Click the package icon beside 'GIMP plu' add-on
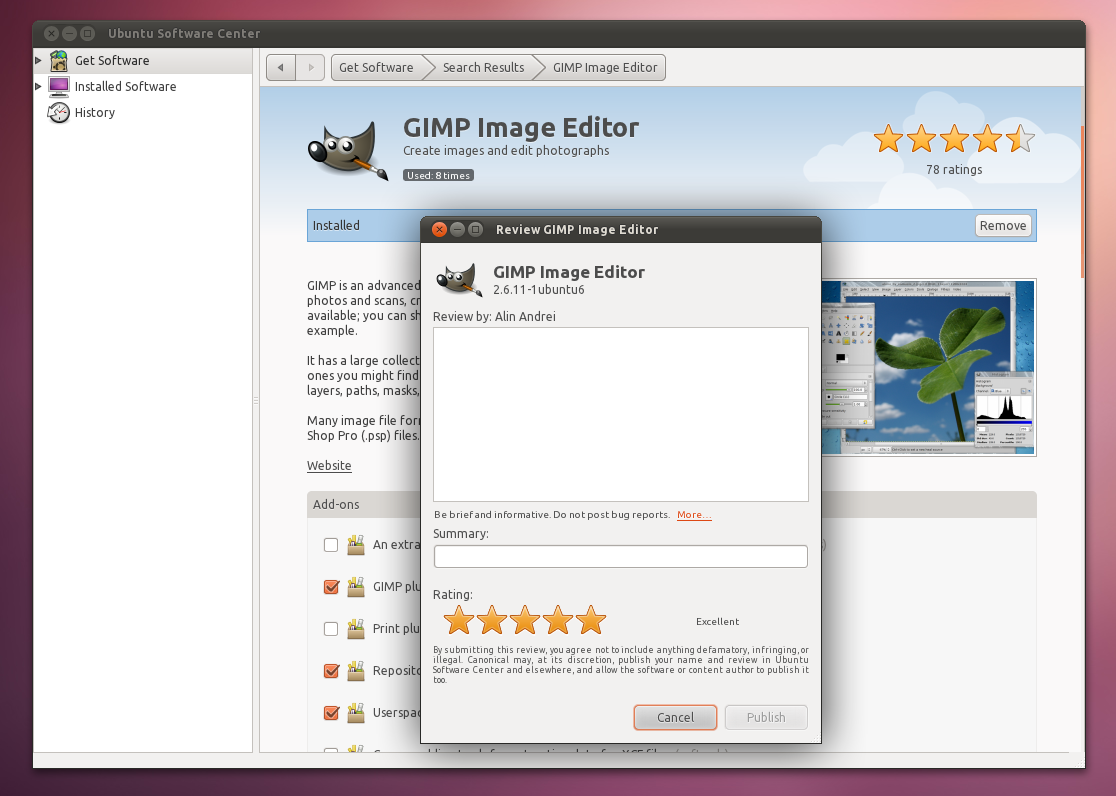 click(x=356, y=587)
